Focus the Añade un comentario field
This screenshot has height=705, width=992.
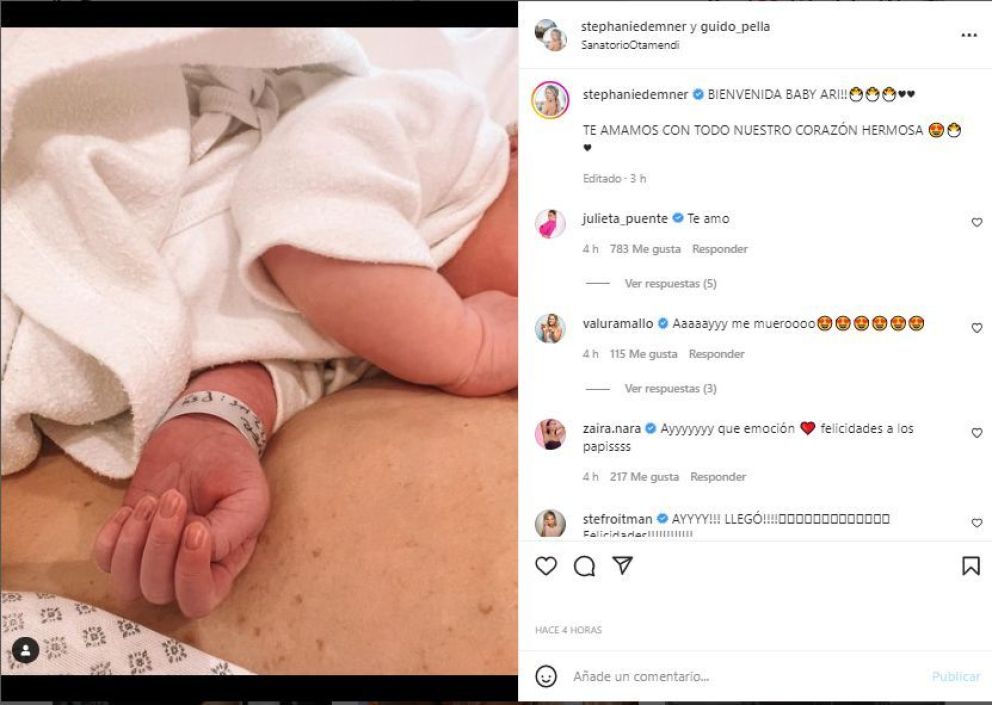[x=747, y=677]
